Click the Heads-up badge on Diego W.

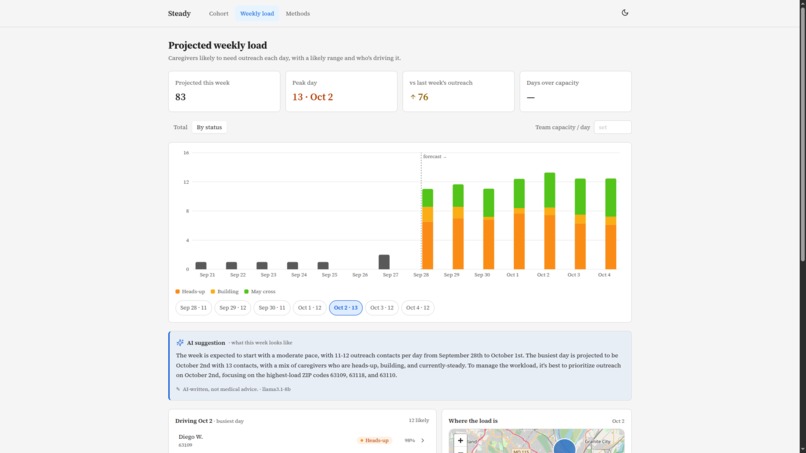[374, 441]
